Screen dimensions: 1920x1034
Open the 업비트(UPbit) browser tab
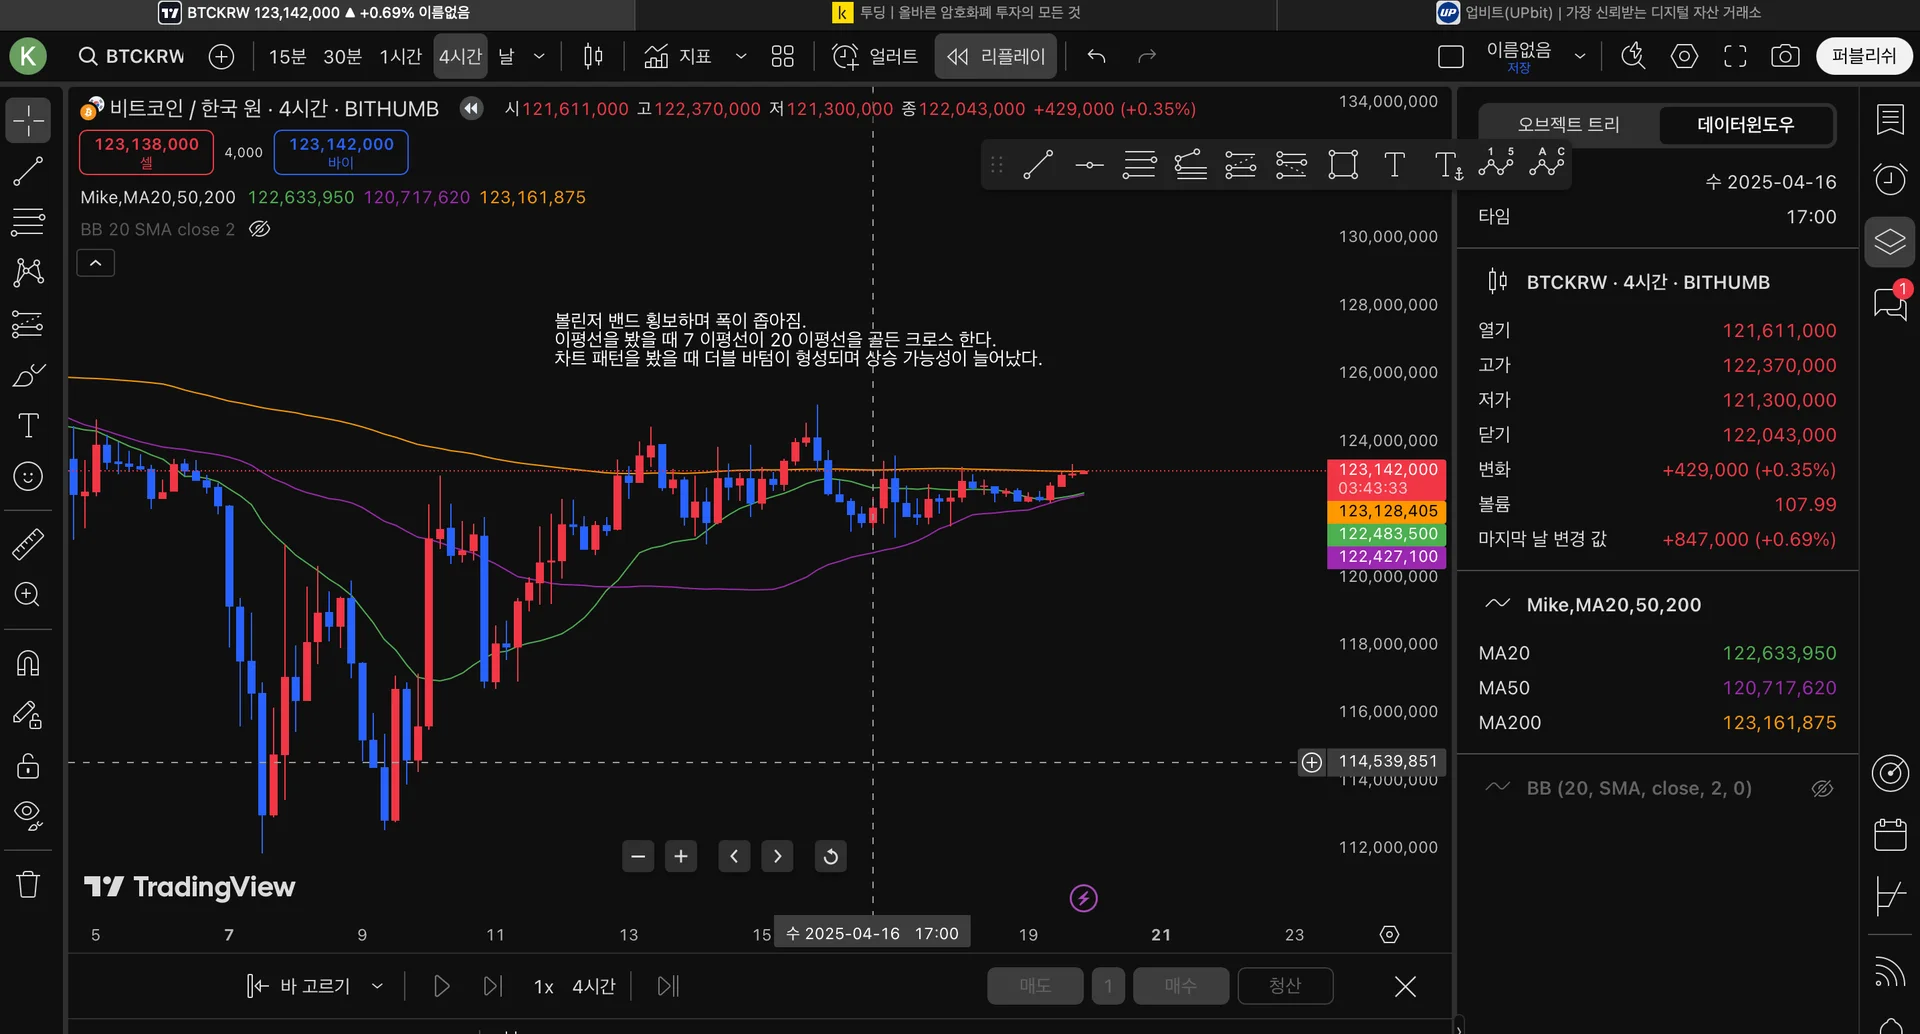click(1598, 13)
